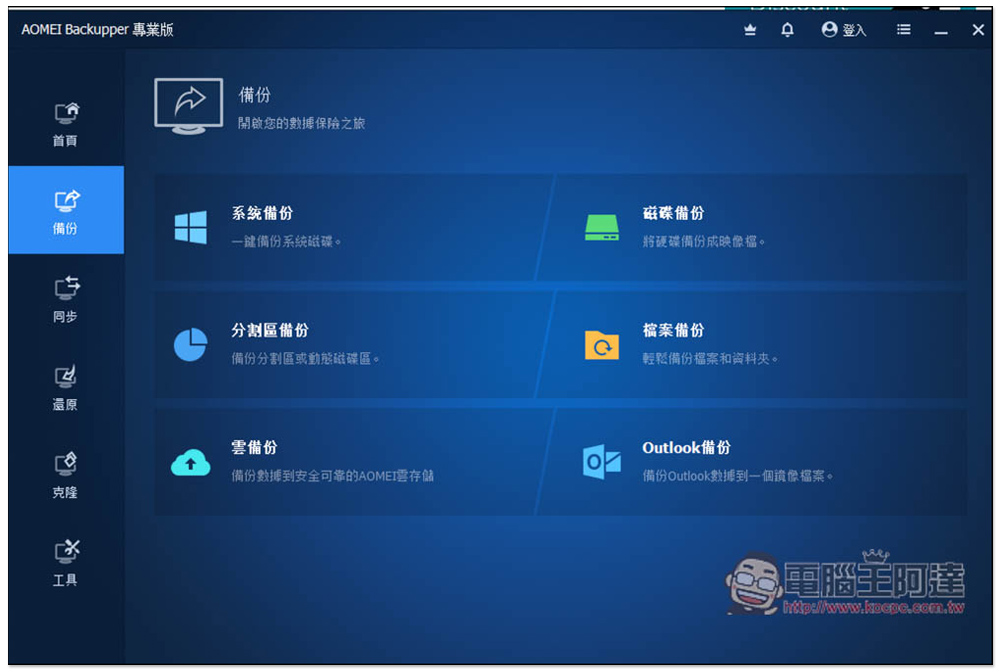This screenshot has height=672, width=1000.
Task: Click the pie chart Partition Backup icon
Action: pos(190,344)
